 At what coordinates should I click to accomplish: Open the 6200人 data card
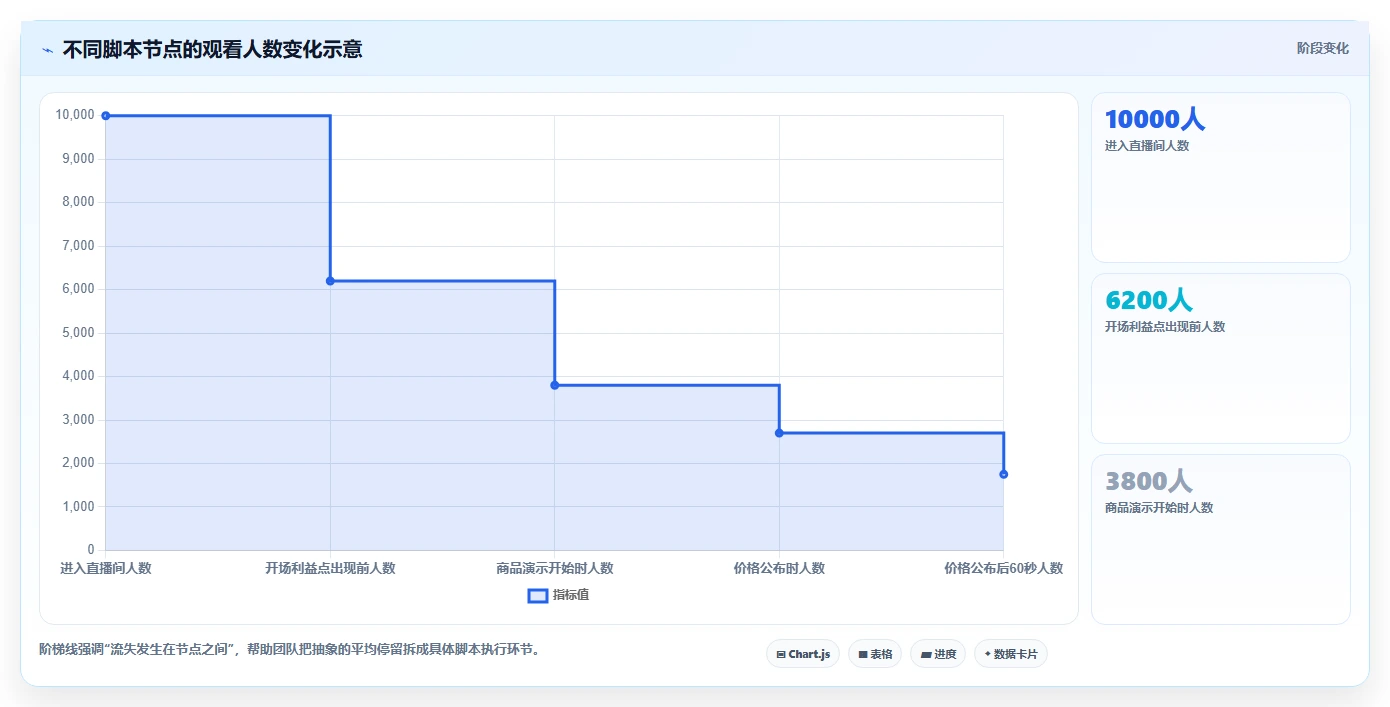(1220, 358)
